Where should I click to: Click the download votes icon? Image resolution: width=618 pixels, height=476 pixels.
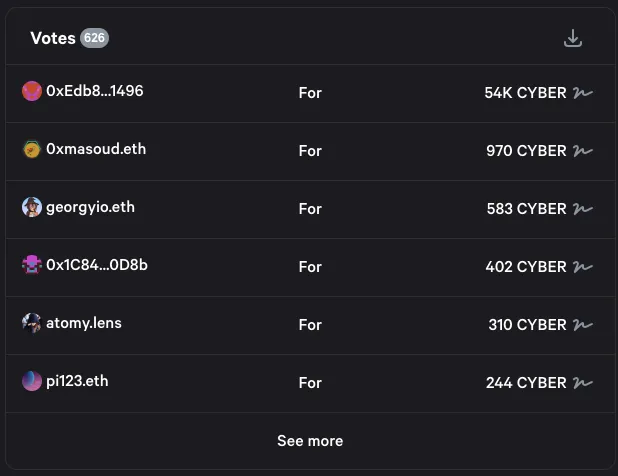point(572,38)
